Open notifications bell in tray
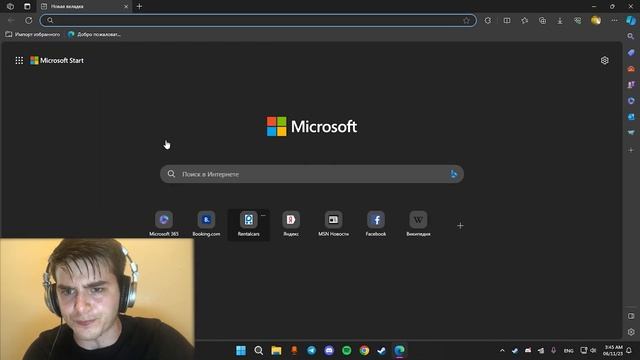 pyautogui.click(x=629, y=350)
